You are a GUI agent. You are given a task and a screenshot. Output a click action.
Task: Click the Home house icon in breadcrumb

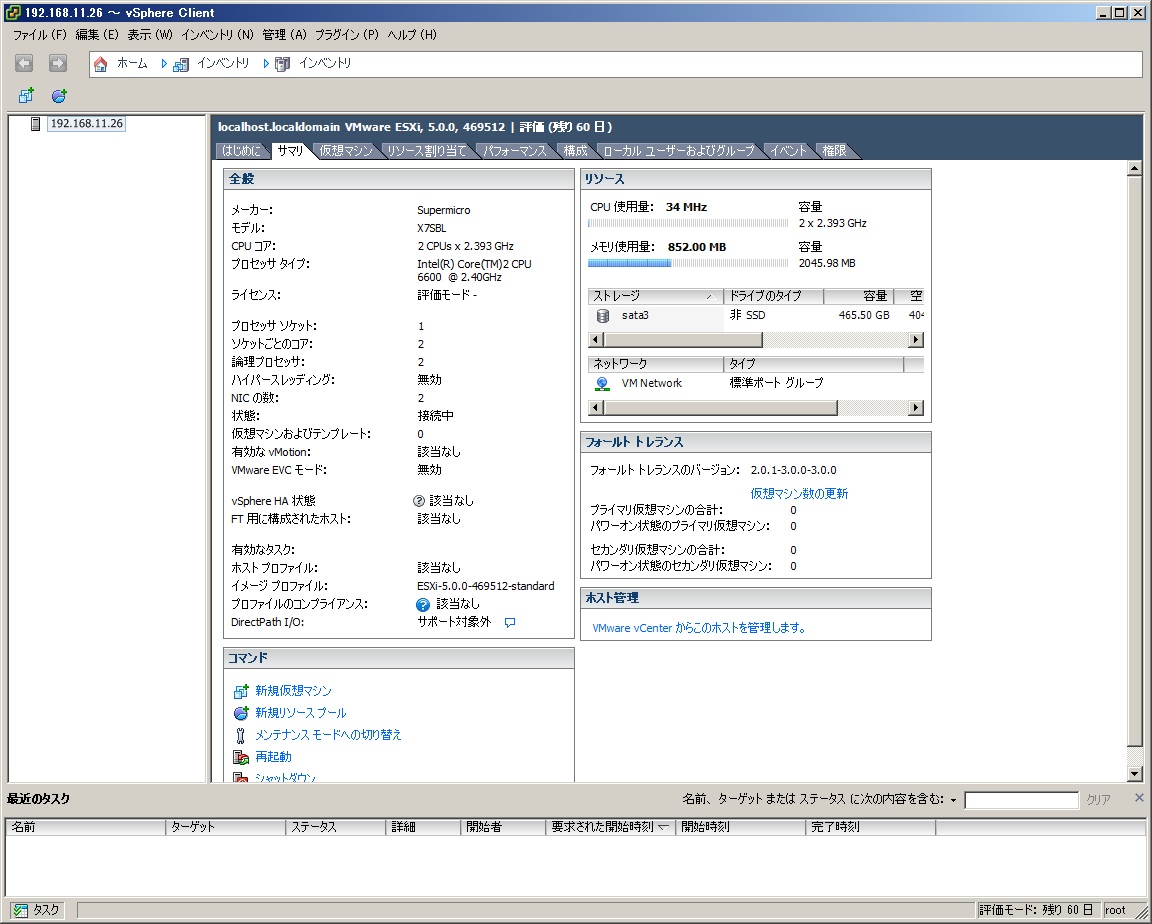pyautogui.click(x=101, y=64)
